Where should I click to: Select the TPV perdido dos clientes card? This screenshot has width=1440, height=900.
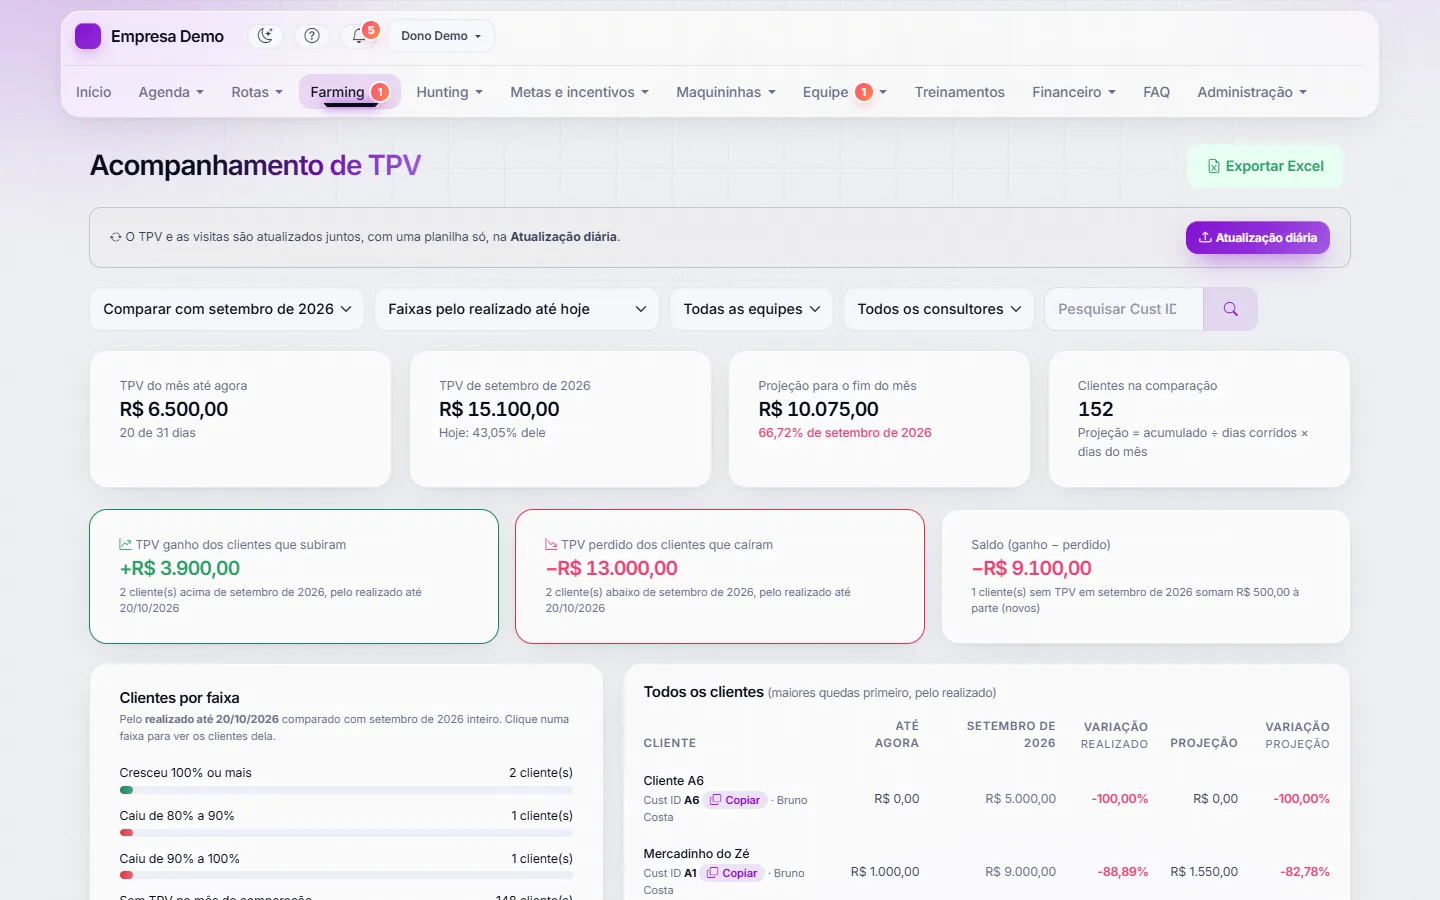[720, 576]
